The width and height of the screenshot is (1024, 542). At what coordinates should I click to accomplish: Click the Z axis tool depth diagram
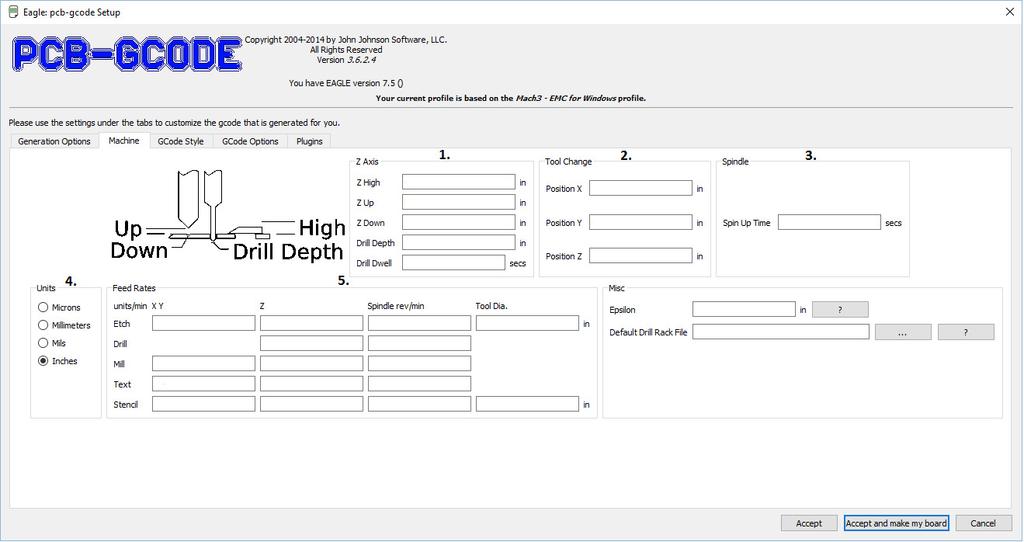pyautogui.click(x=229, y=215)
